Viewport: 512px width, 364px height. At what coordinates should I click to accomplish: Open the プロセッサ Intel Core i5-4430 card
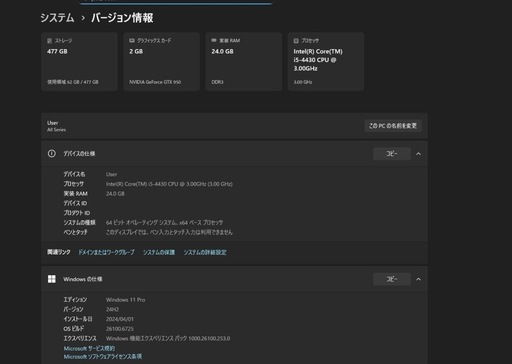click(x=326, y=61)
